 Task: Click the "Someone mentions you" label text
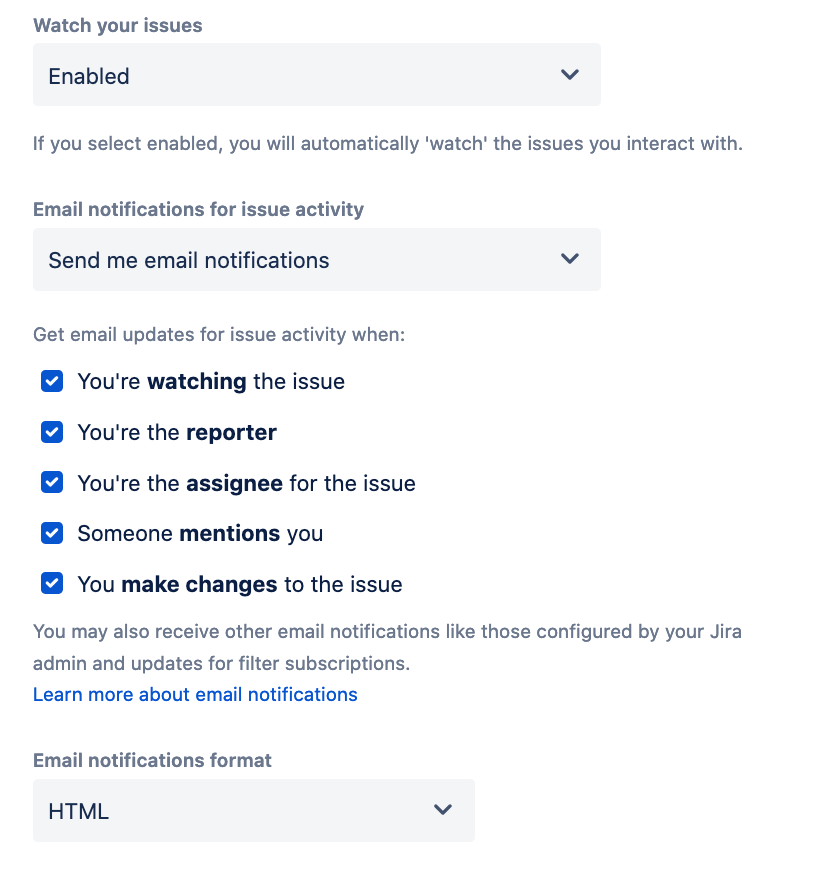click(200, 533)
